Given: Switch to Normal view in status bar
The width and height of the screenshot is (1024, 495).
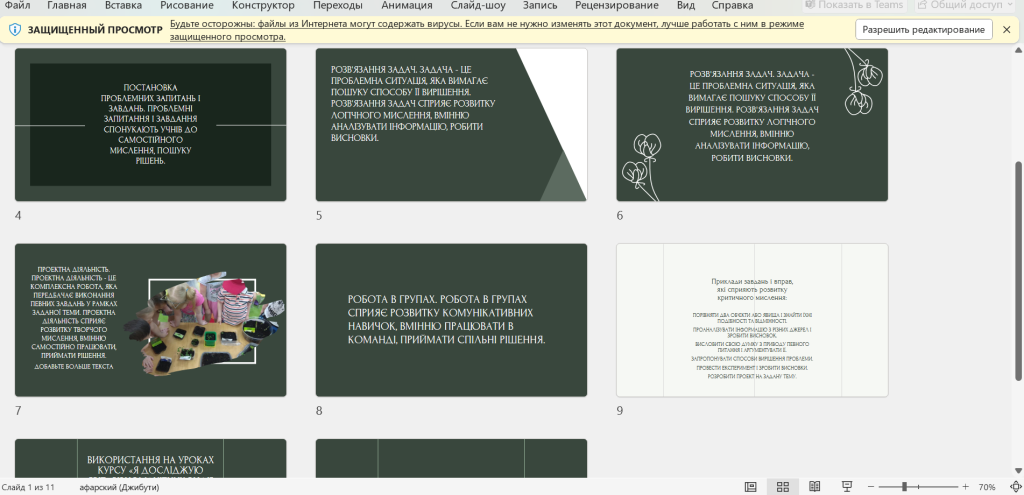Looking at the screenshot, I should [x=751, y=487].
